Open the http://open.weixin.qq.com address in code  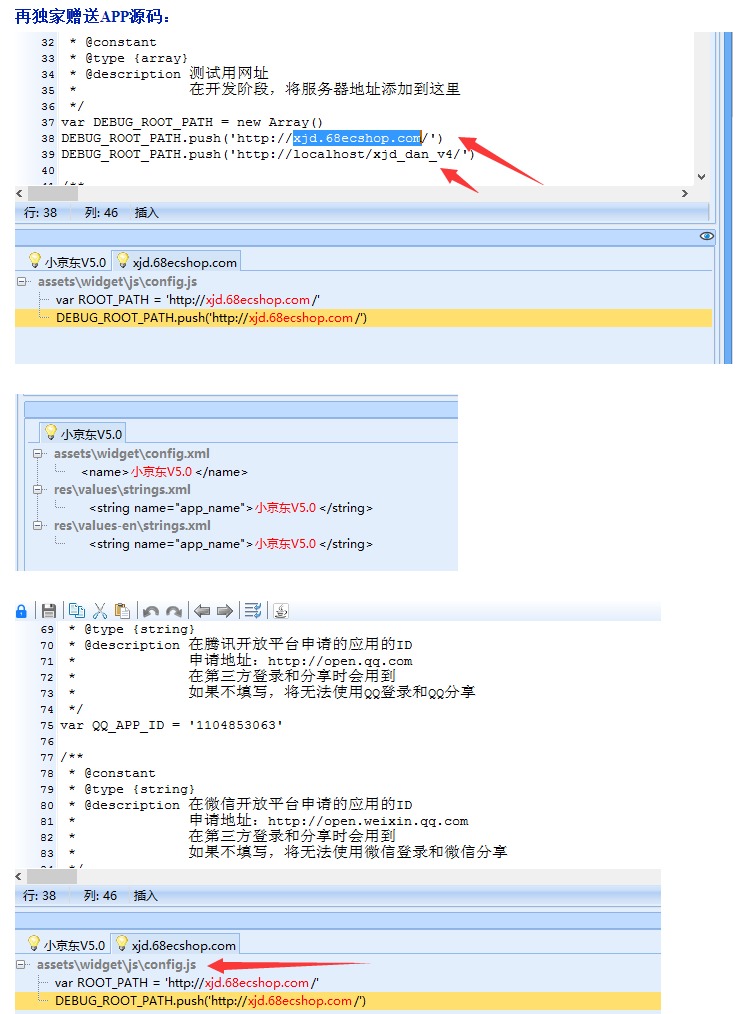point(368,821)
